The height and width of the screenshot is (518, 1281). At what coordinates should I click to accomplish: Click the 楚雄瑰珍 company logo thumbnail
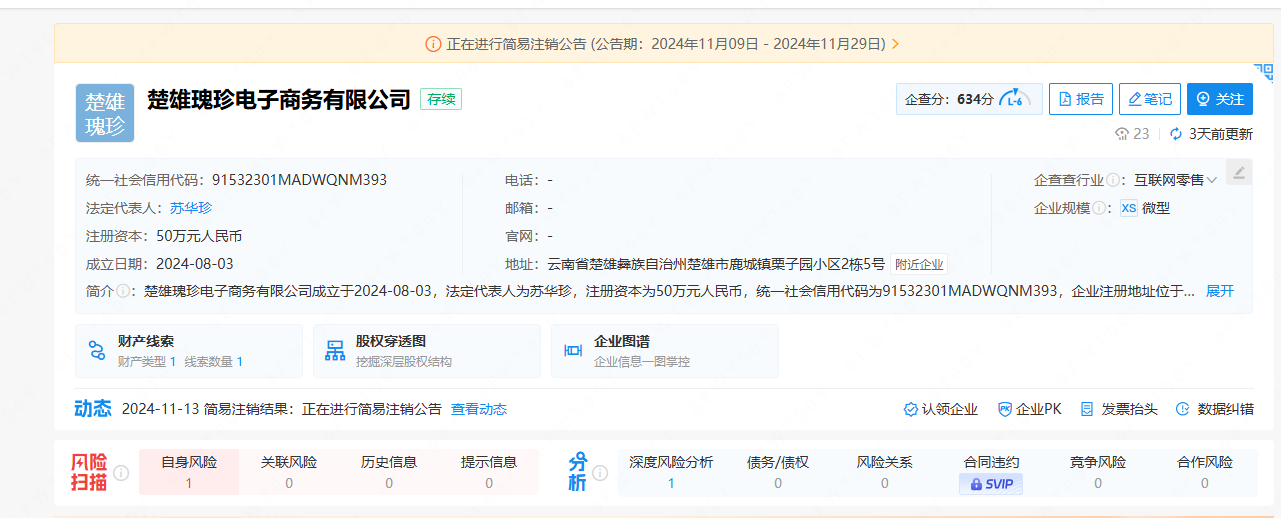105,113
